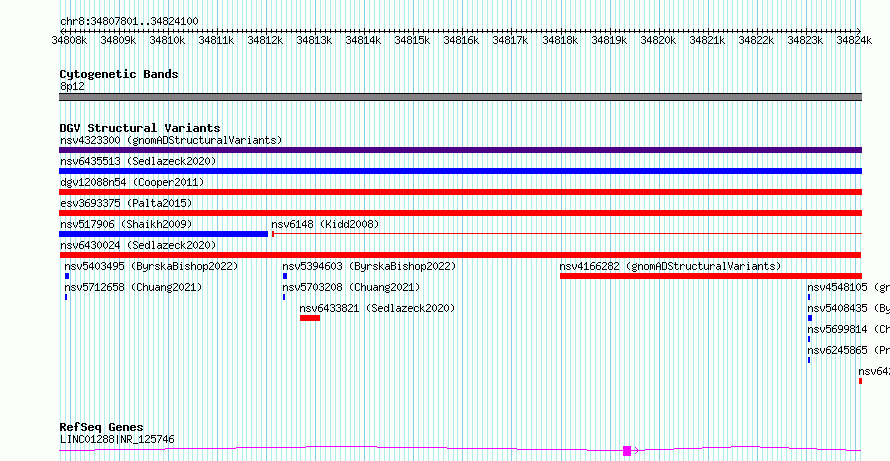Viewport: 890px width, 461px height.
Task: Click the 8p12 cytogenetic band bar
Action: 460,97
